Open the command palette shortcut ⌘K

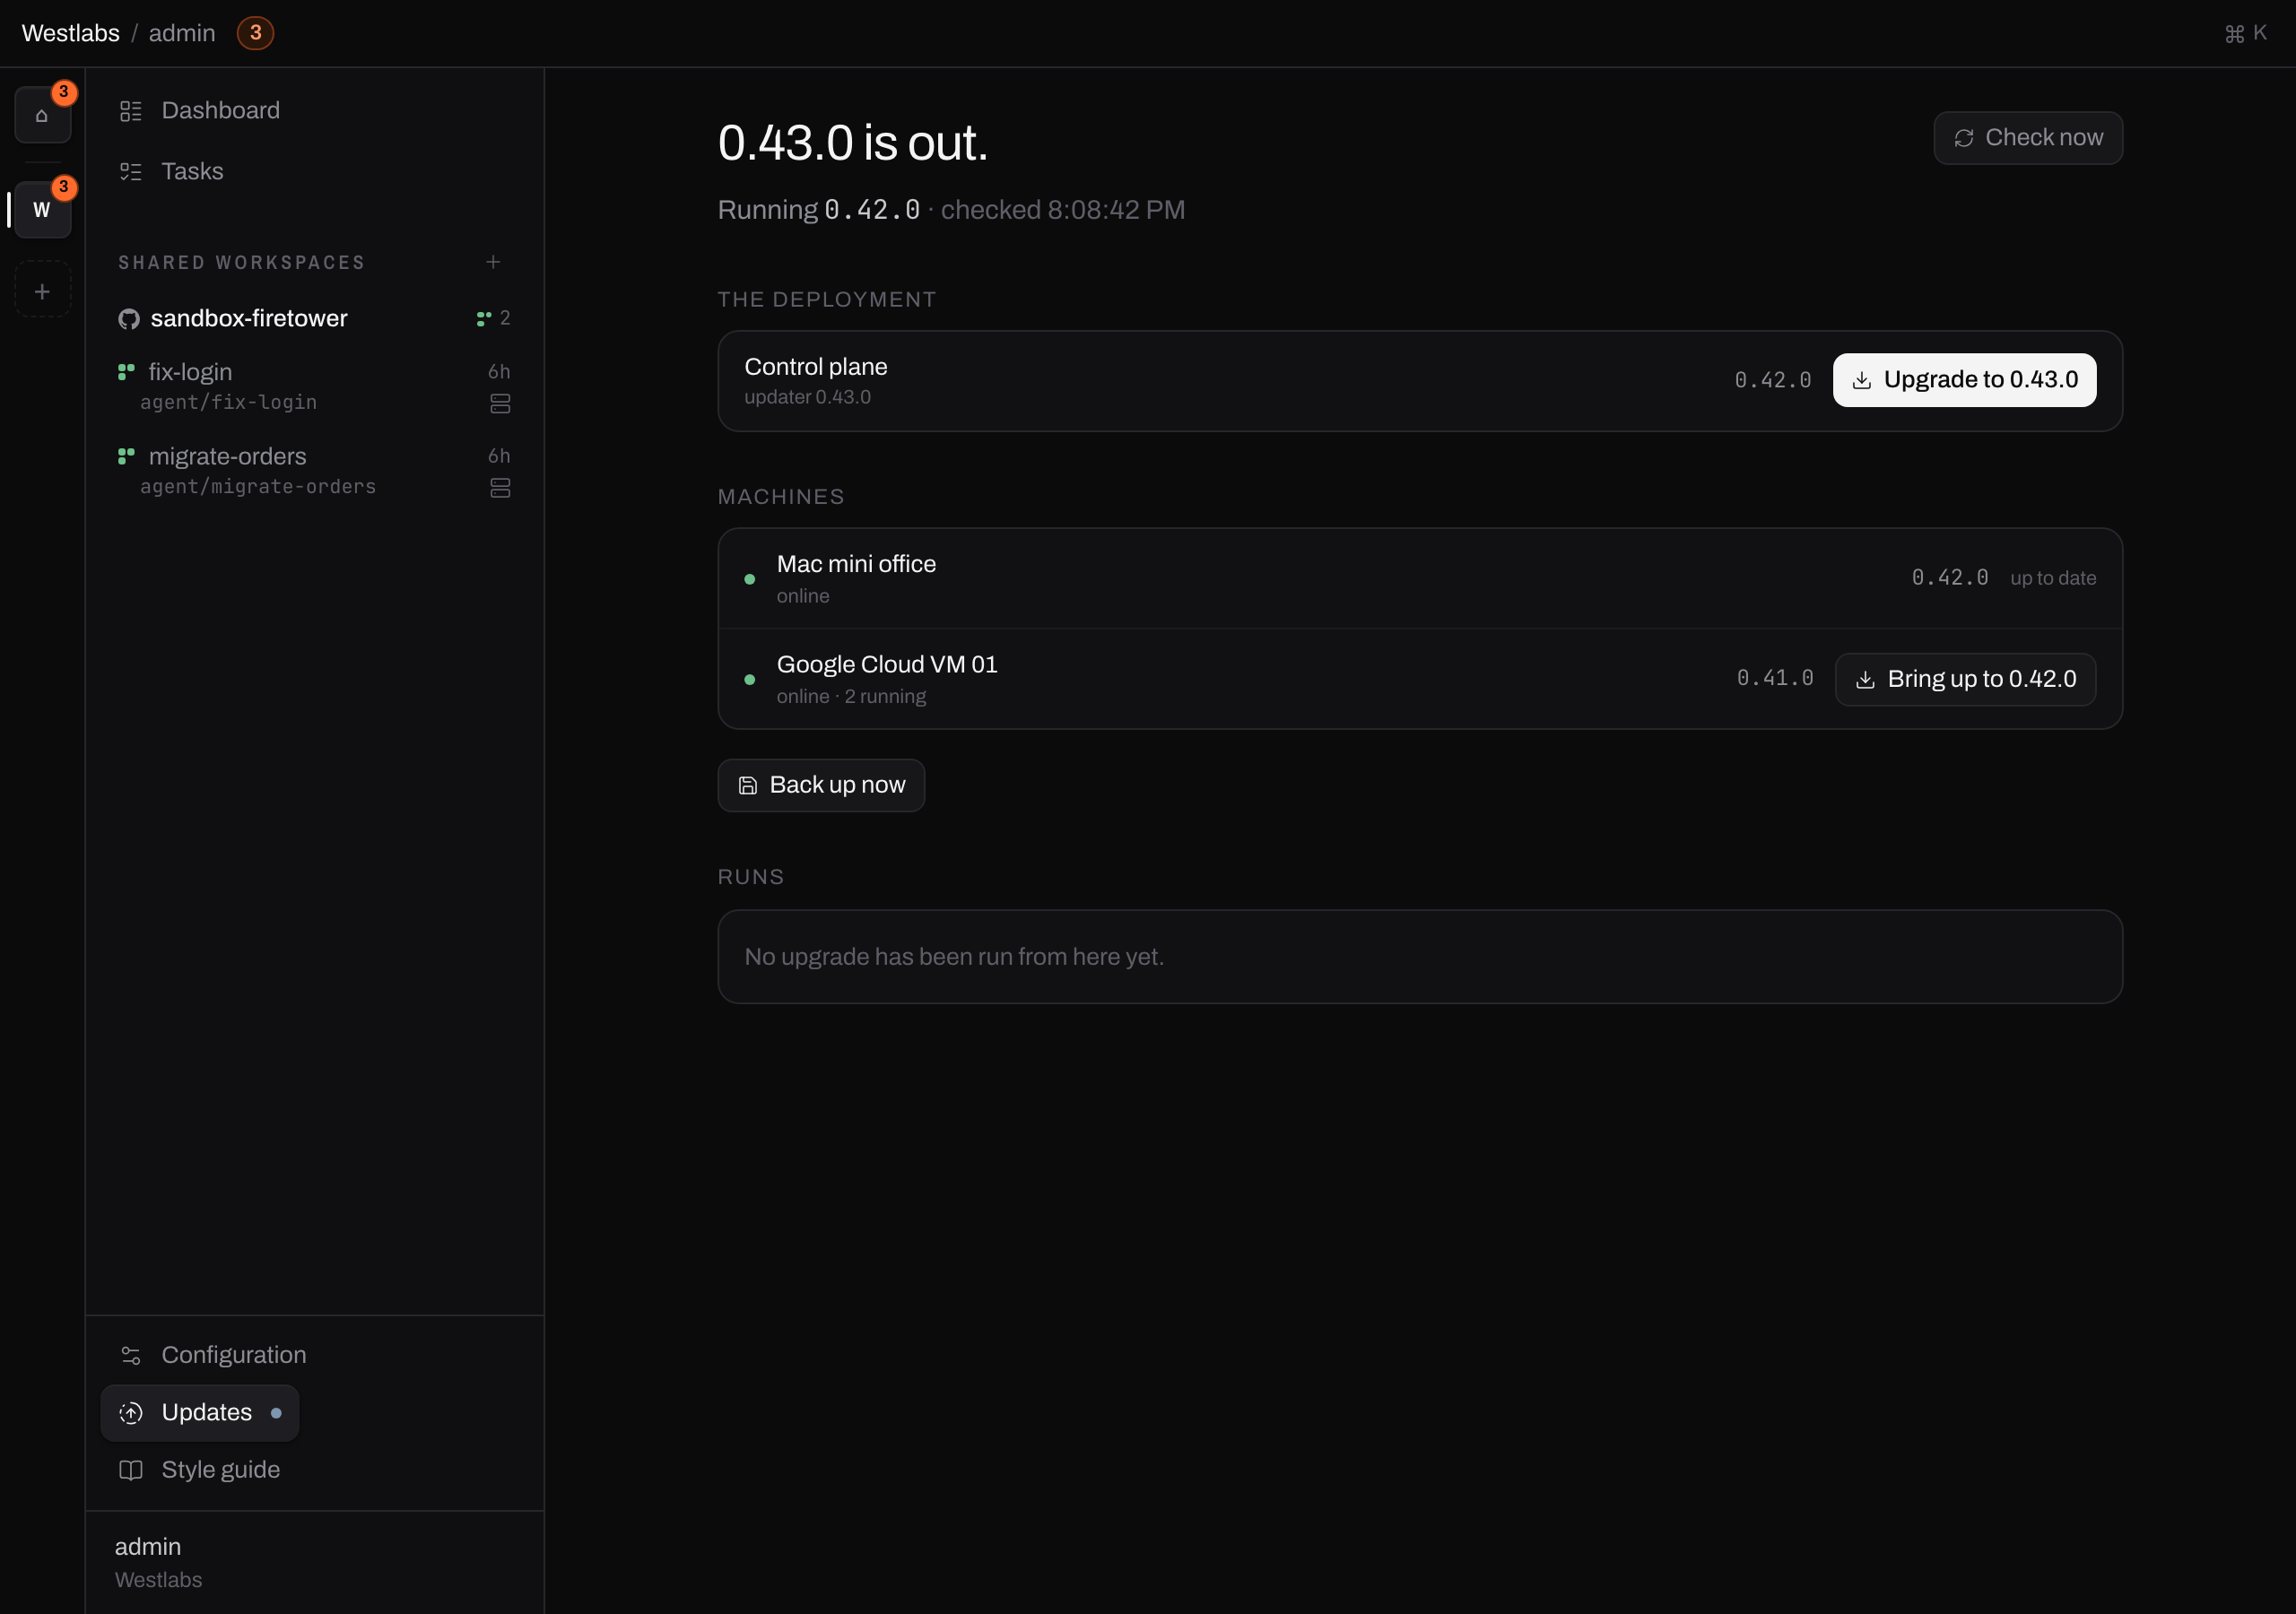[x=2246, y=33]
